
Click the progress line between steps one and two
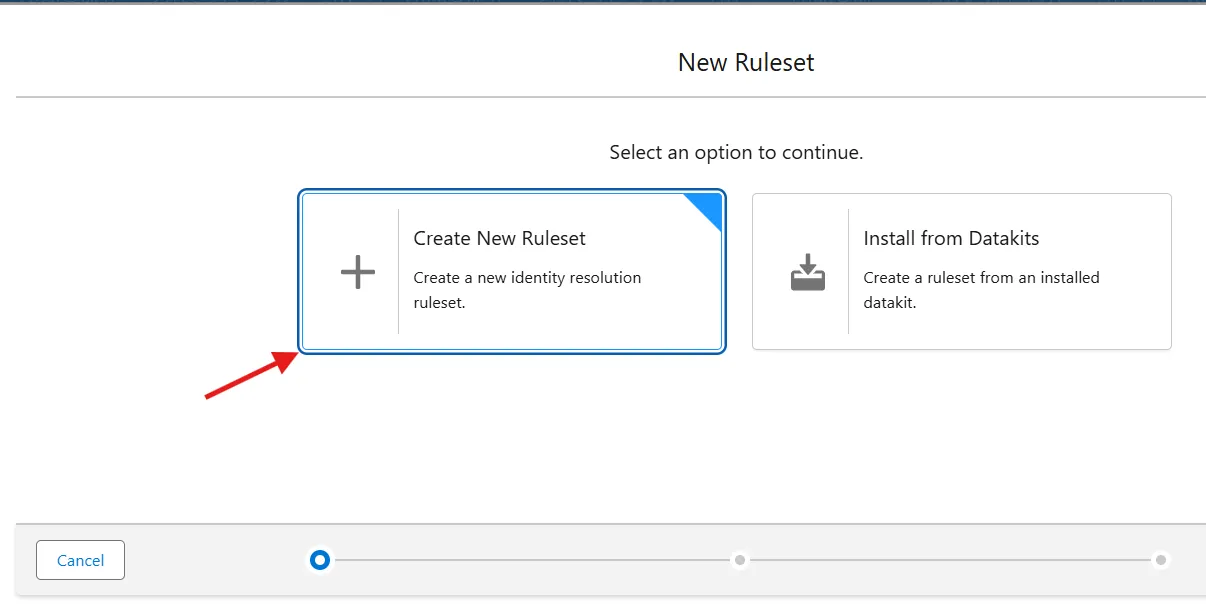click(530, 560)
